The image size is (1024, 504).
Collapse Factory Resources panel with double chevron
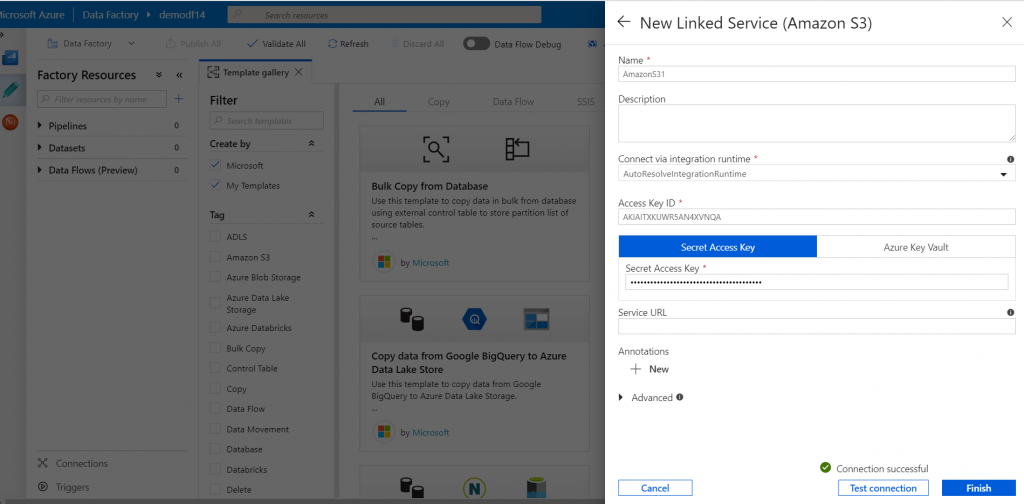pos(179,75)
